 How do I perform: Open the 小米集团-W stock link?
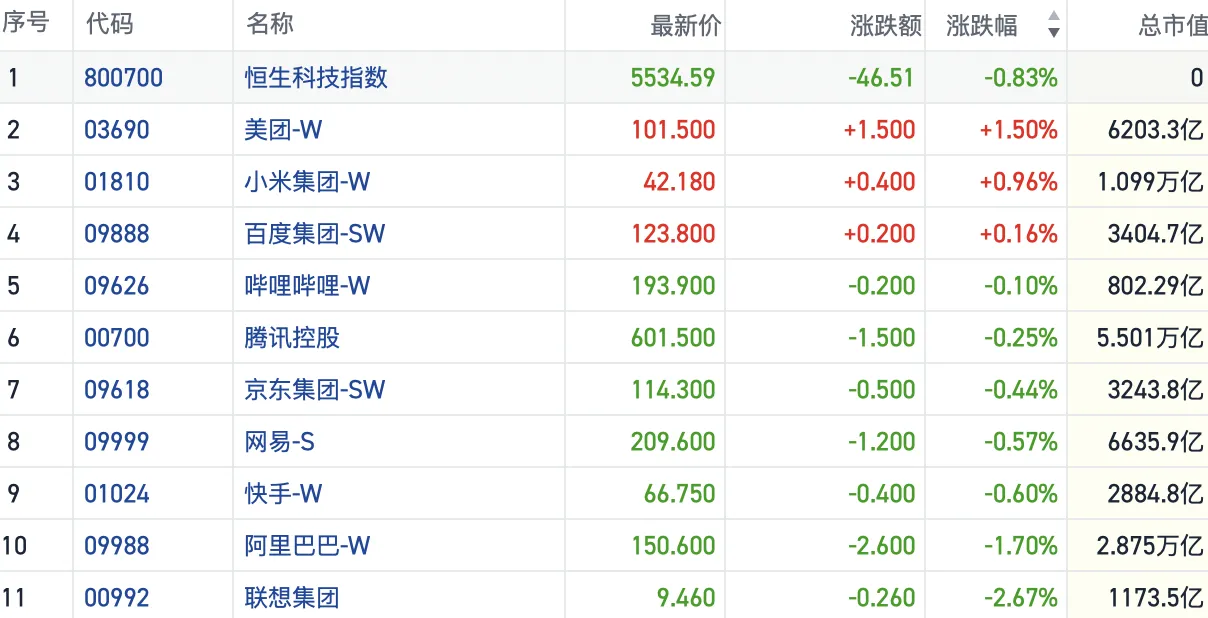tap(308, 181)
